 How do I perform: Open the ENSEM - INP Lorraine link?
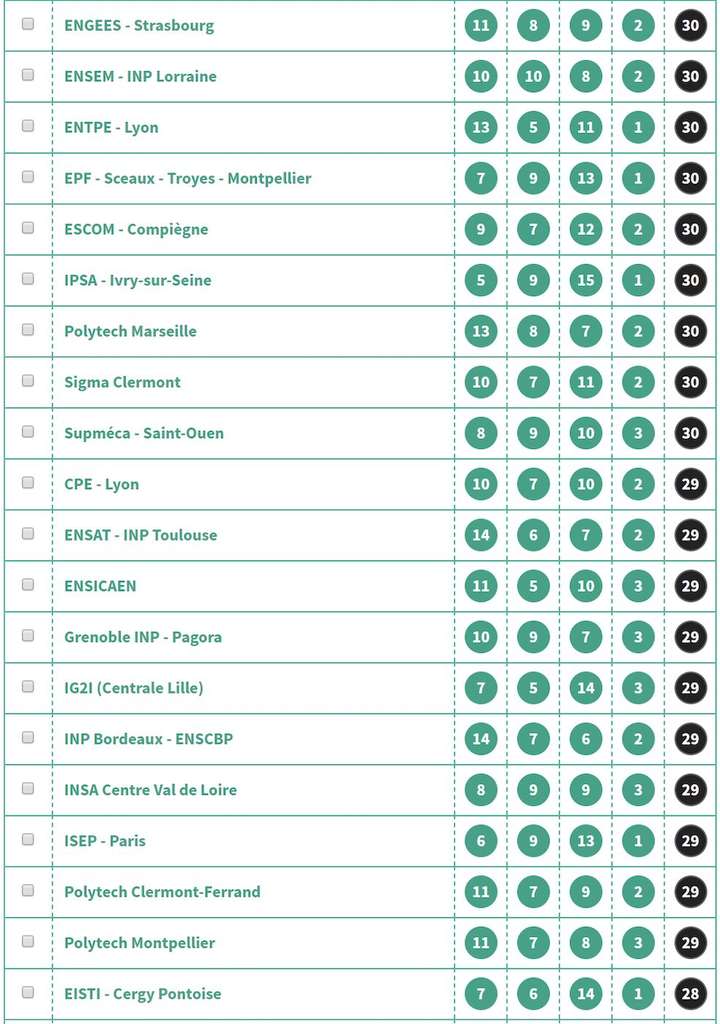(x=140, y=76)
